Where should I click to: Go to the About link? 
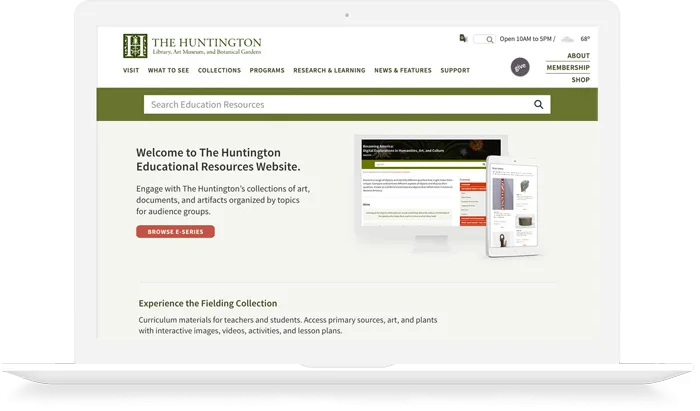[578, 56]
